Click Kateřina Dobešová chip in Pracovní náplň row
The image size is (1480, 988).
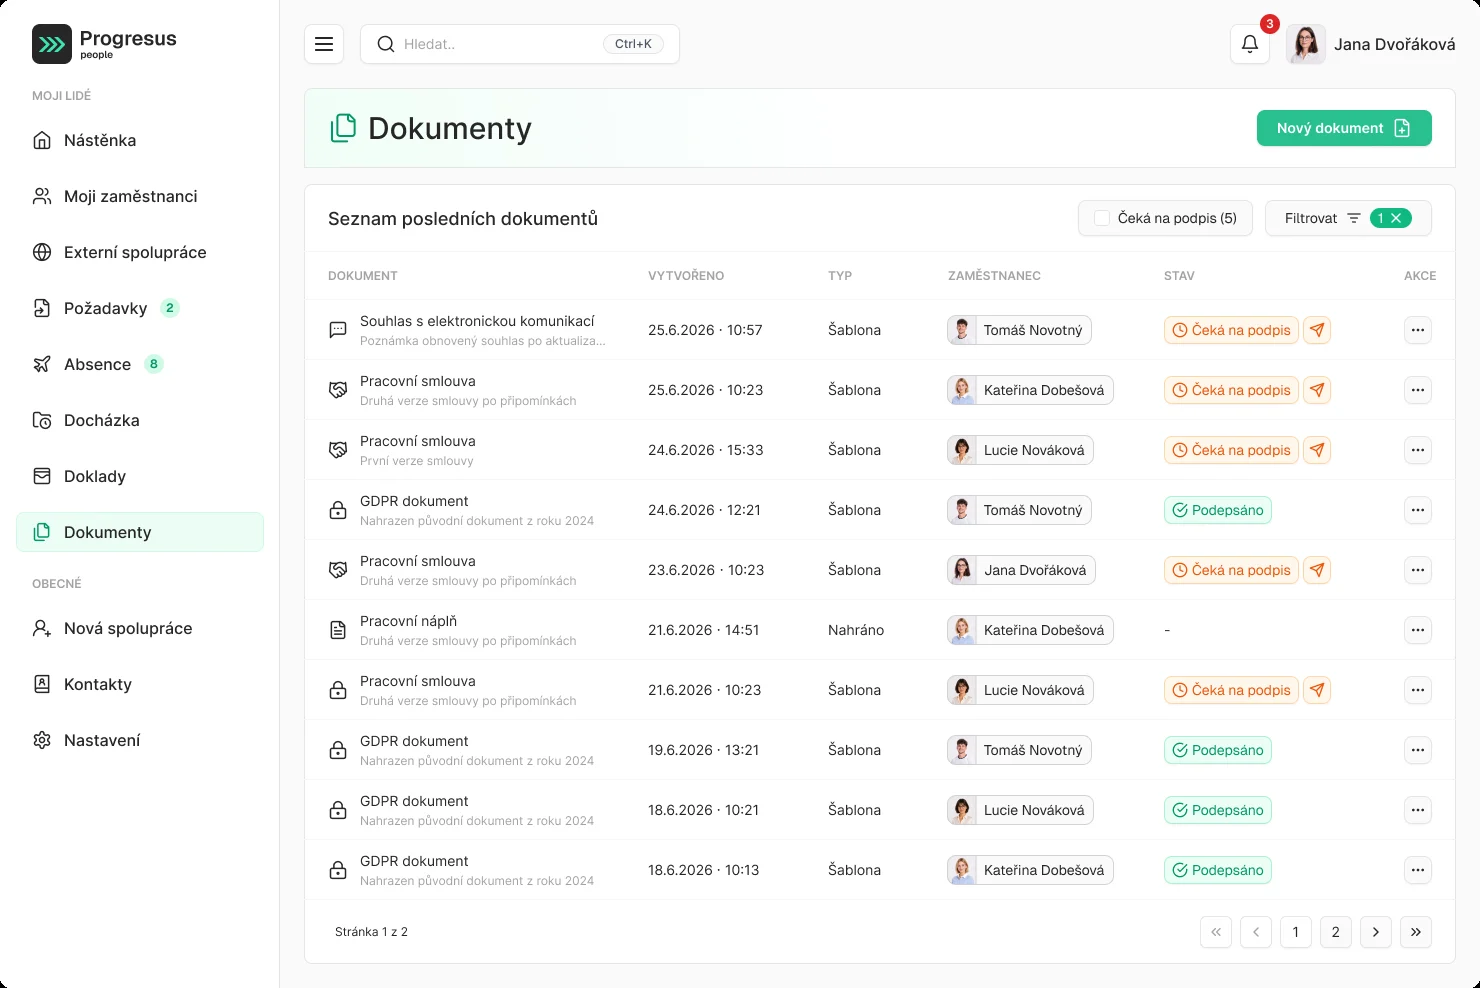click(x=1030, y=630)
